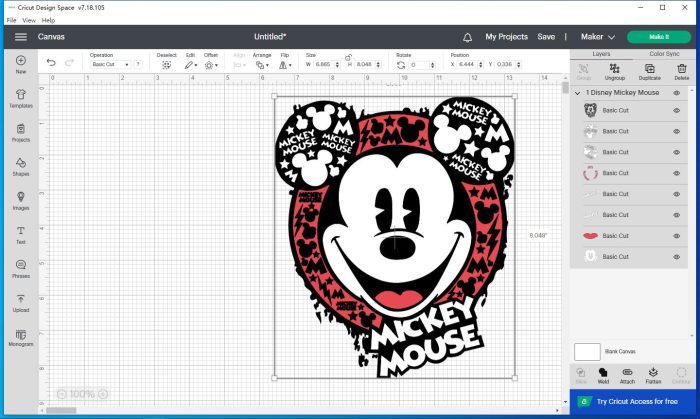Click the Duplicate icon

(x=650, y=68)
